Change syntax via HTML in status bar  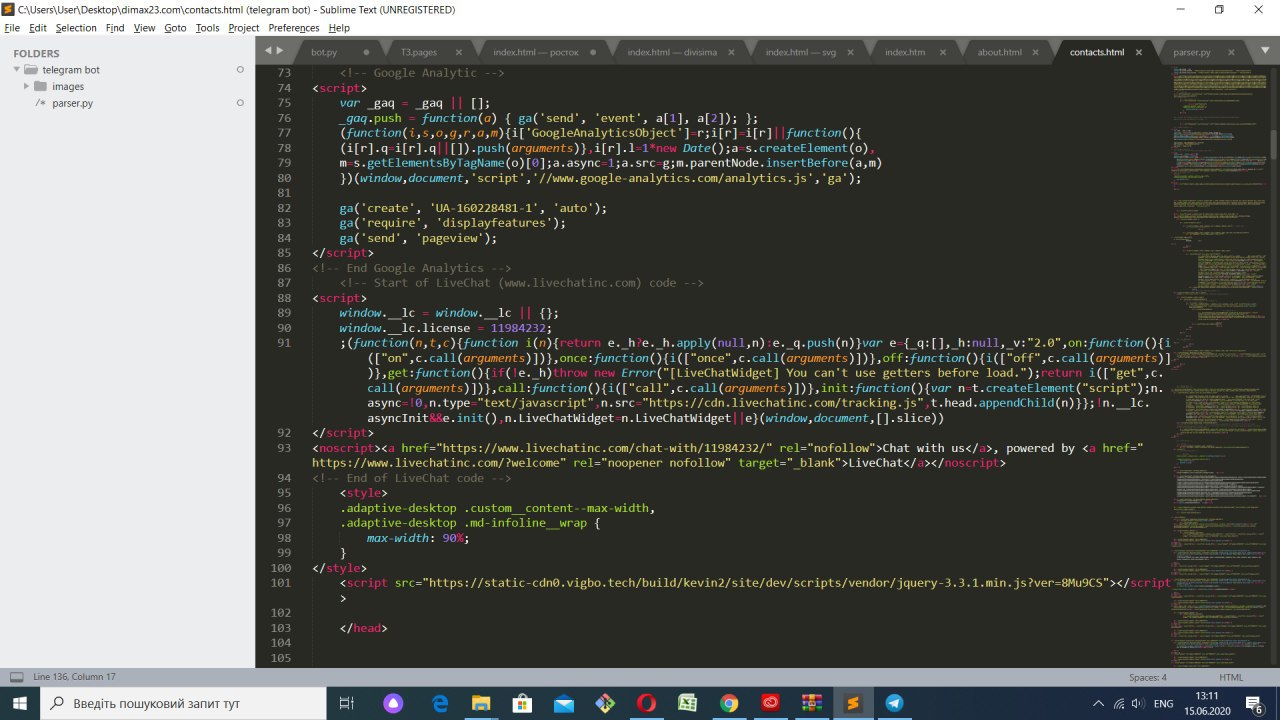pos(1231,677)
